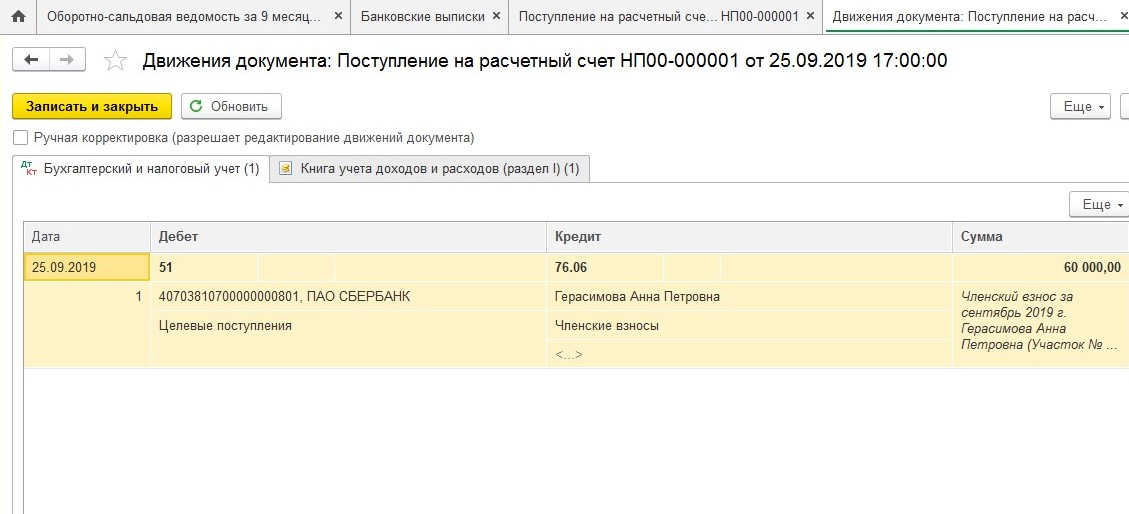
Task: Close the Движения документа tab
Action: tap(1120, 17)
